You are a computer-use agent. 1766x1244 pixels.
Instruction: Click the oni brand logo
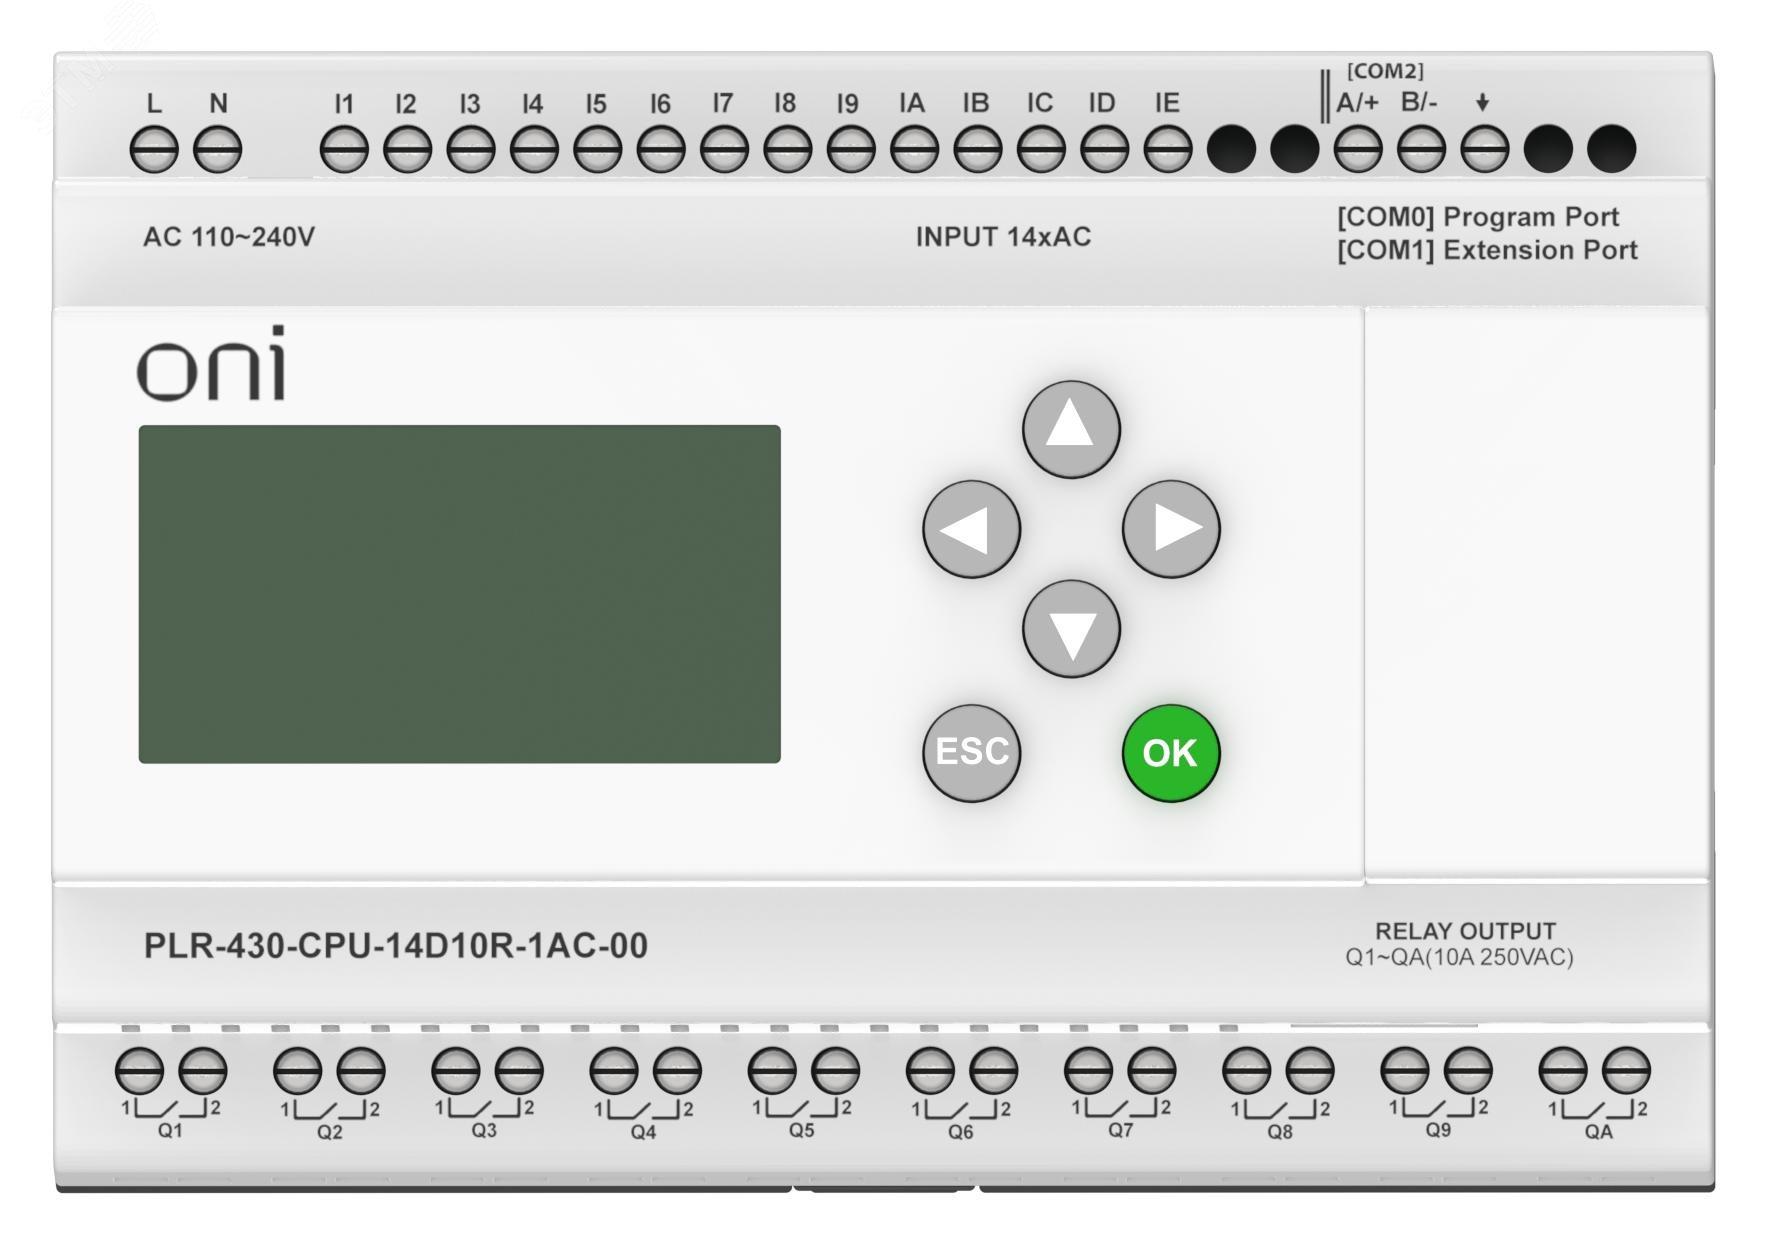tap(211, 365)
